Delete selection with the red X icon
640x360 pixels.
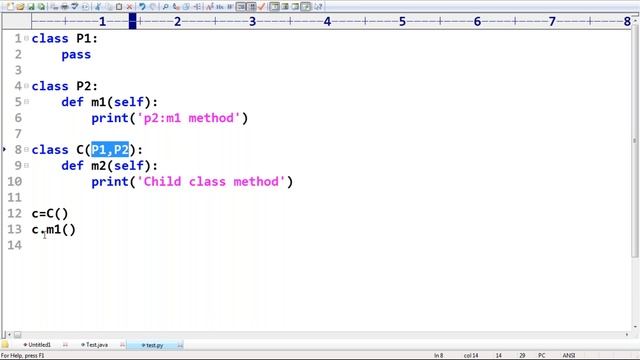point(129,7)
